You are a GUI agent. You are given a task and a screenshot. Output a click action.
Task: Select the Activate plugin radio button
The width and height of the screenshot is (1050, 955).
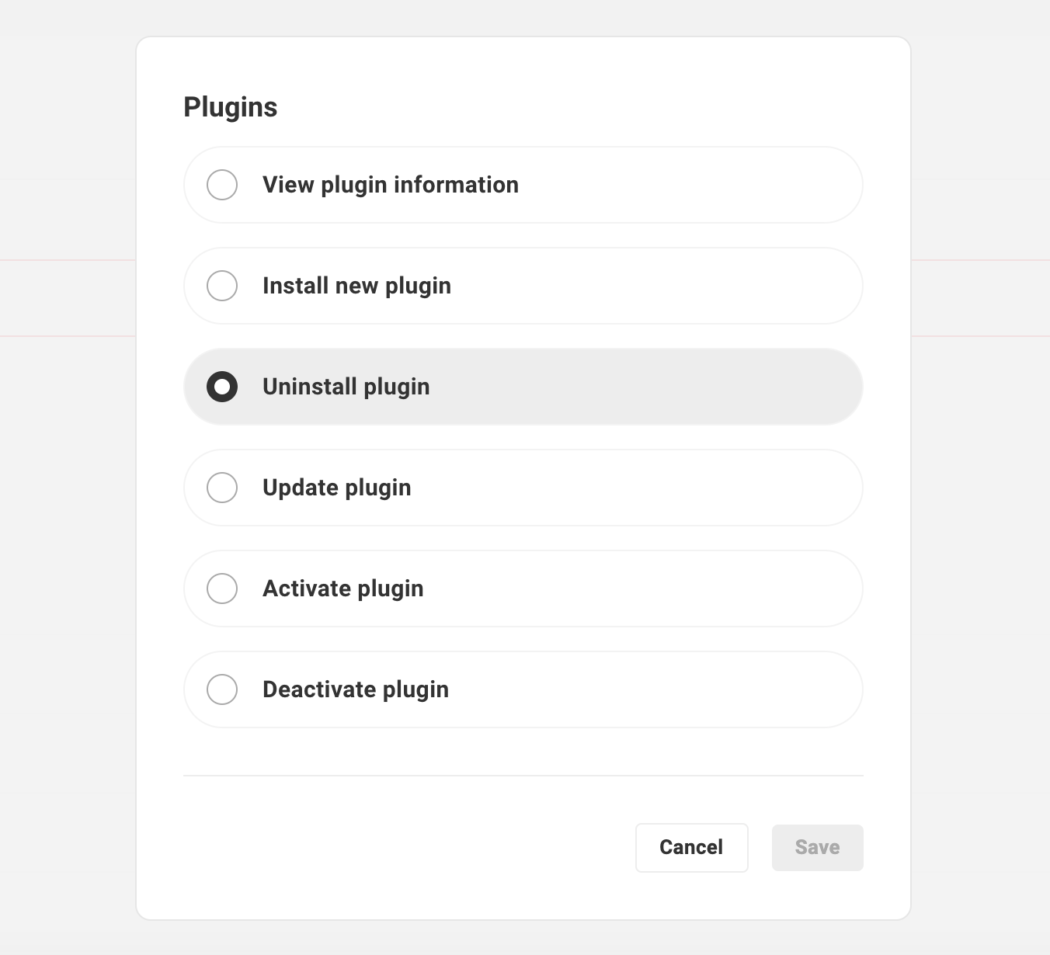coord(222,588)
